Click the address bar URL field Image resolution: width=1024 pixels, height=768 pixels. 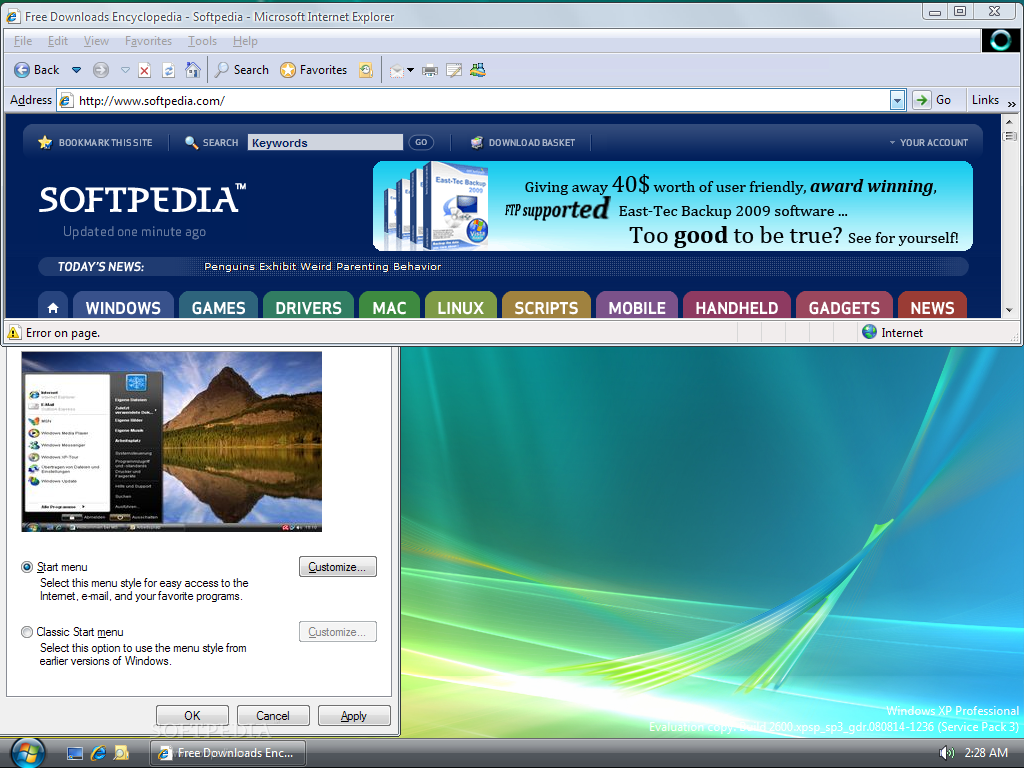tap(473, 101)
